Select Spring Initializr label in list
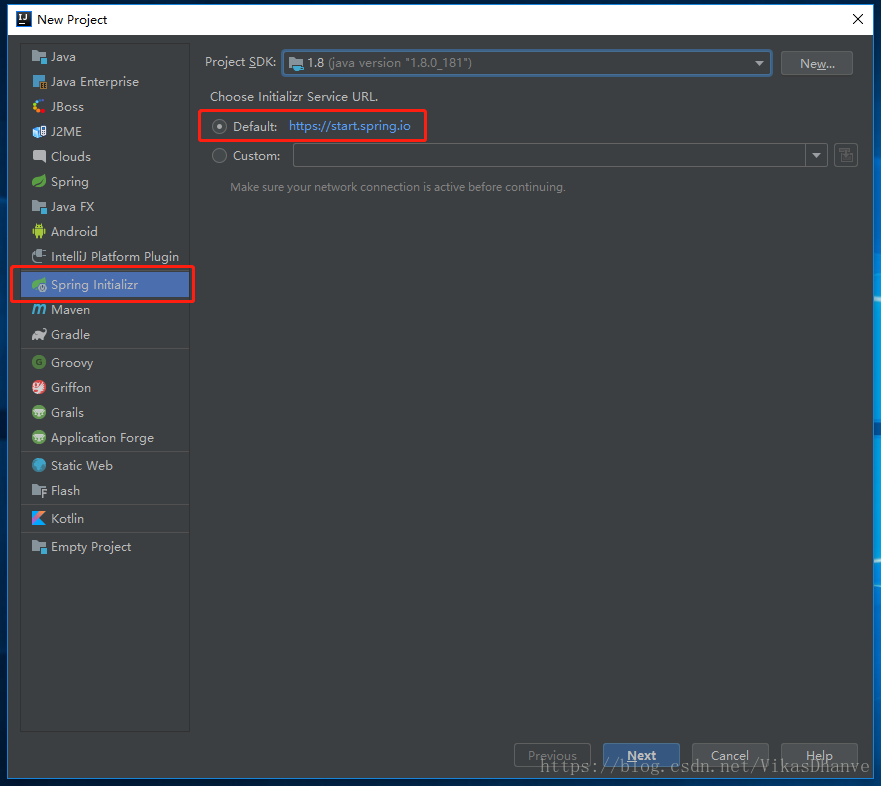Screen dimensions: 881x786 click(94, 285)
